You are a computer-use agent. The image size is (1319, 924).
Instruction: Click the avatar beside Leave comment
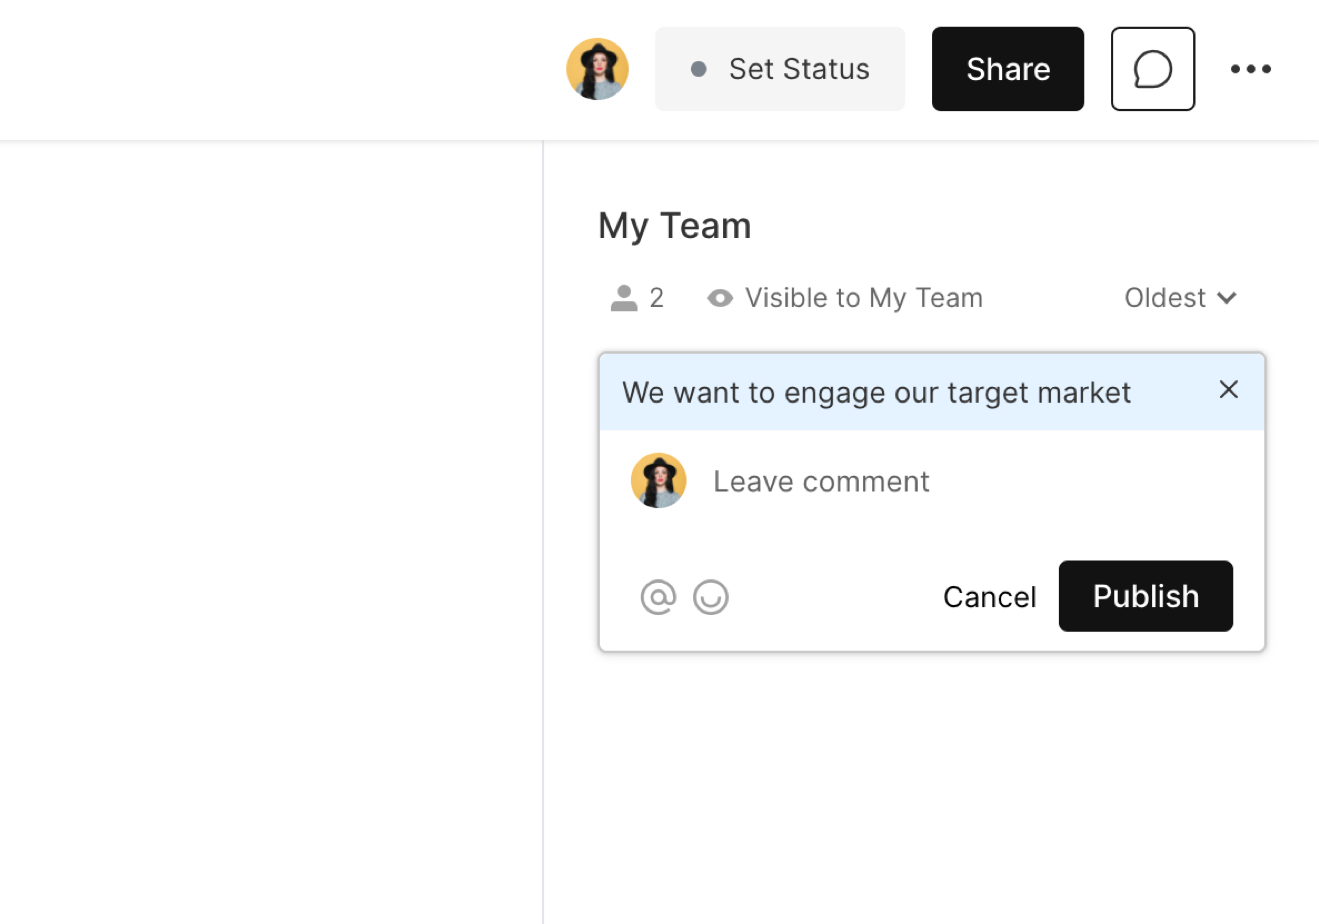(x=658, y=481)
